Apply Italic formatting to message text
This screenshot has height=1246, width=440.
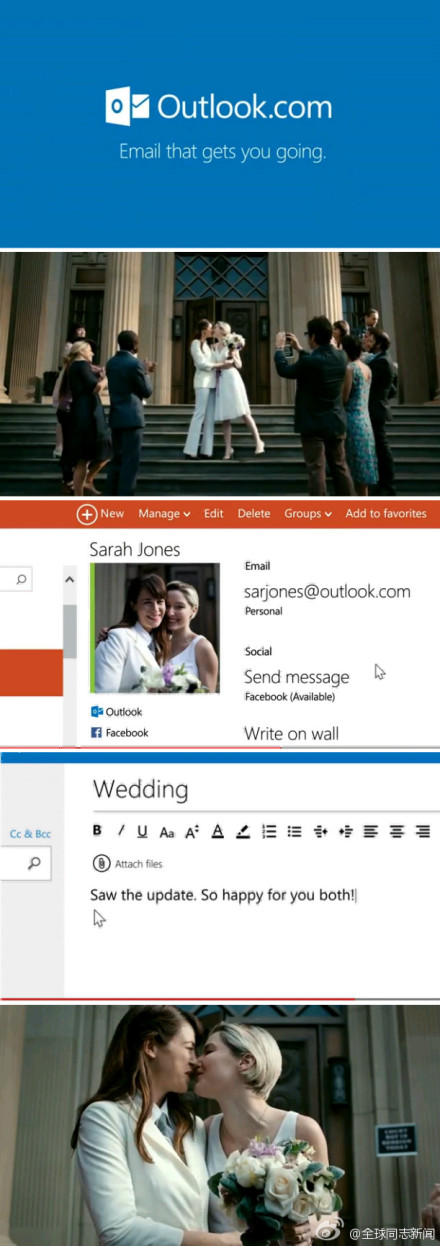tap(121, 830)
